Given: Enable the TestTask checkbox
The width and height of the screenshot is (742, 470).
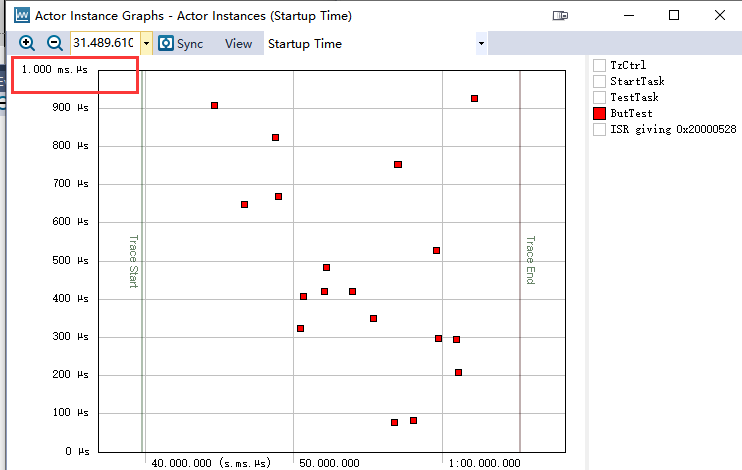Looking at the screenshot, I should (x=600, y=98).
